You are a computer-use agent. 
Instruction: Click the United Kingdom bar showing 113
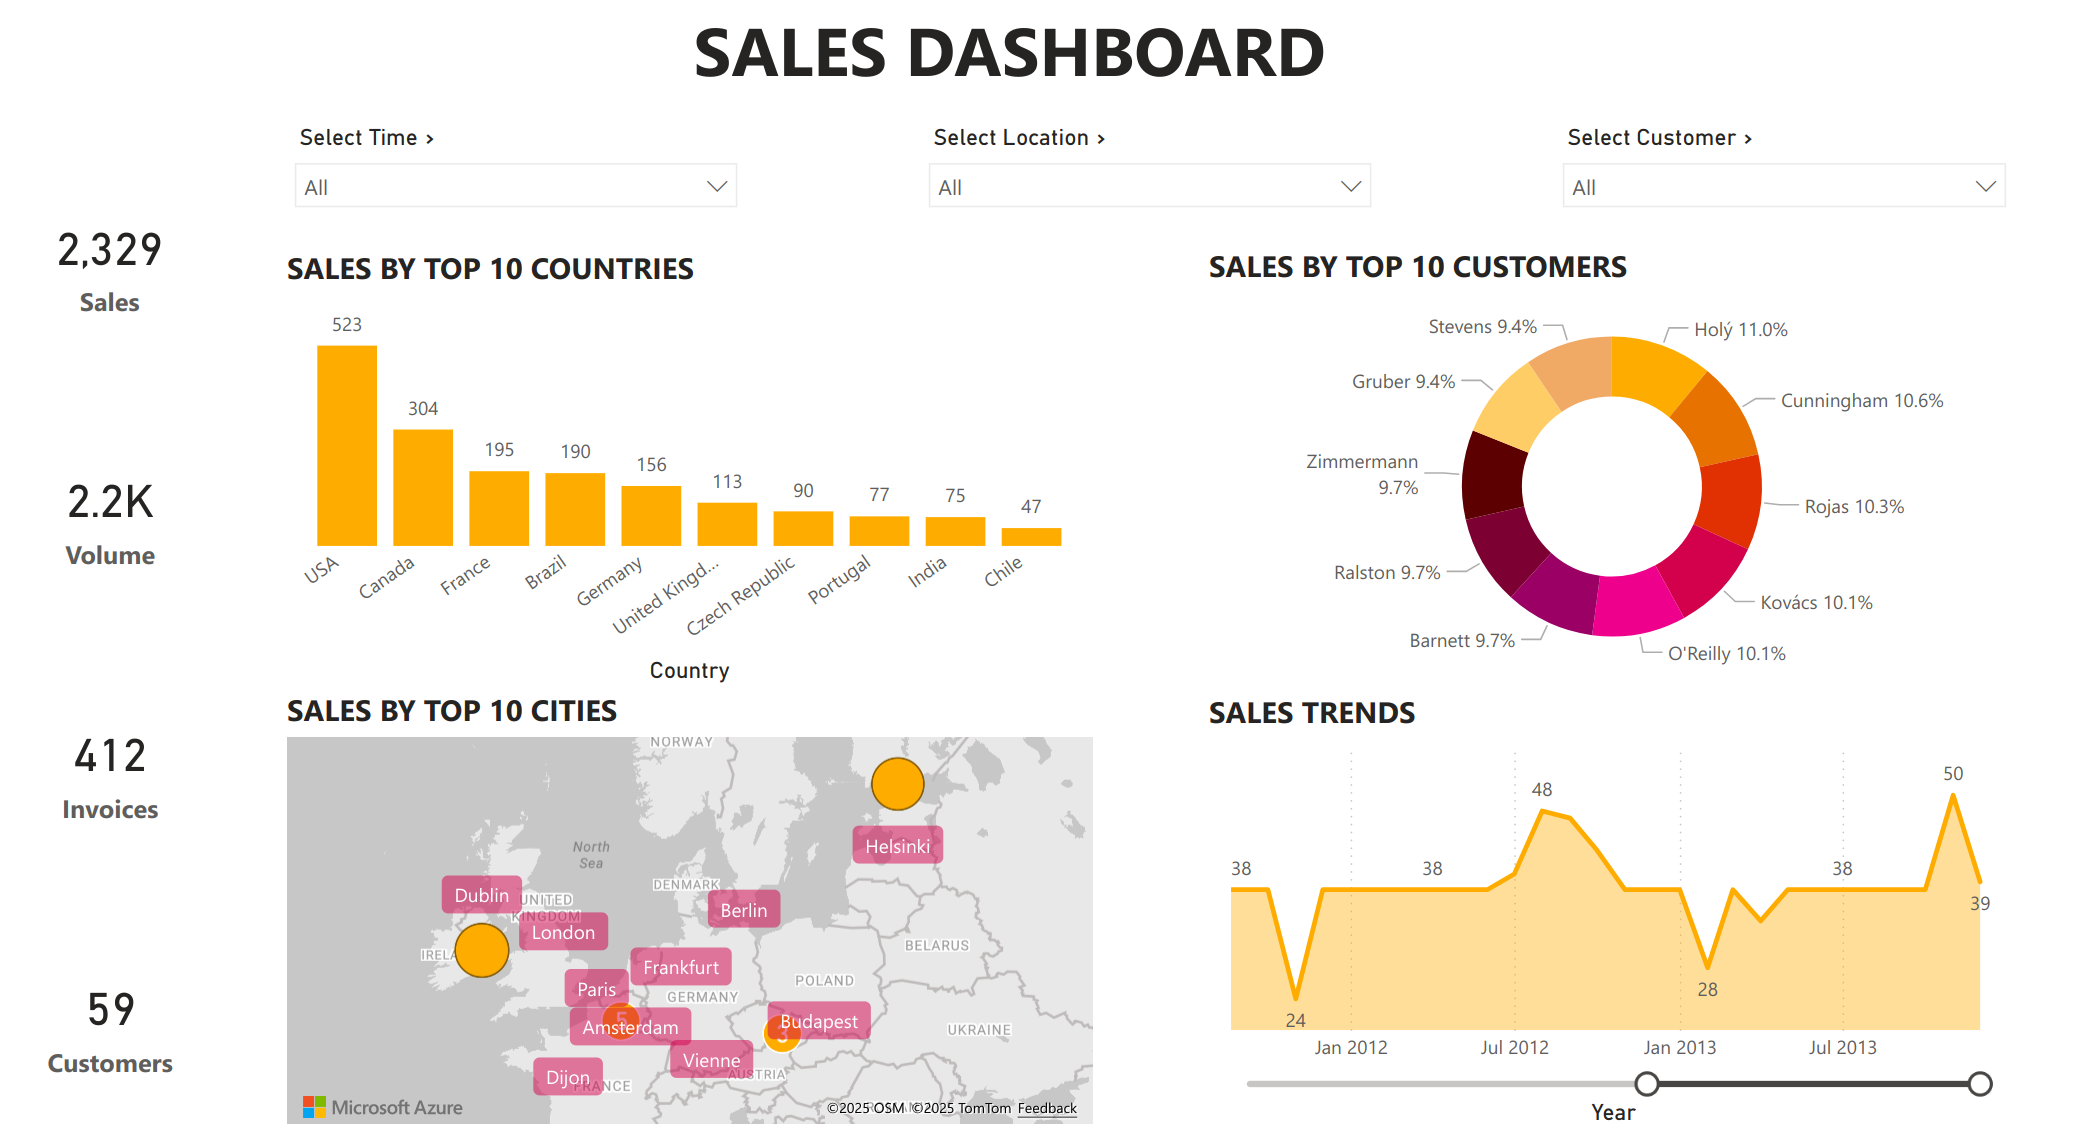coord(727,524)
